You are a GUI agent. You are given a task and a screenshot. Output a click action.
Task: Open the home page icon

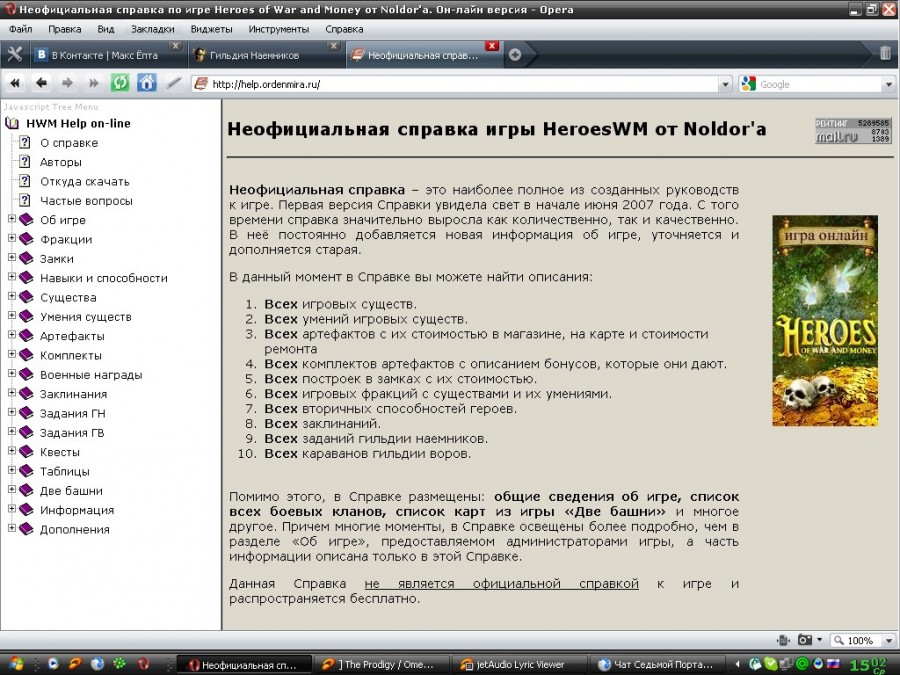pos(146,83)
